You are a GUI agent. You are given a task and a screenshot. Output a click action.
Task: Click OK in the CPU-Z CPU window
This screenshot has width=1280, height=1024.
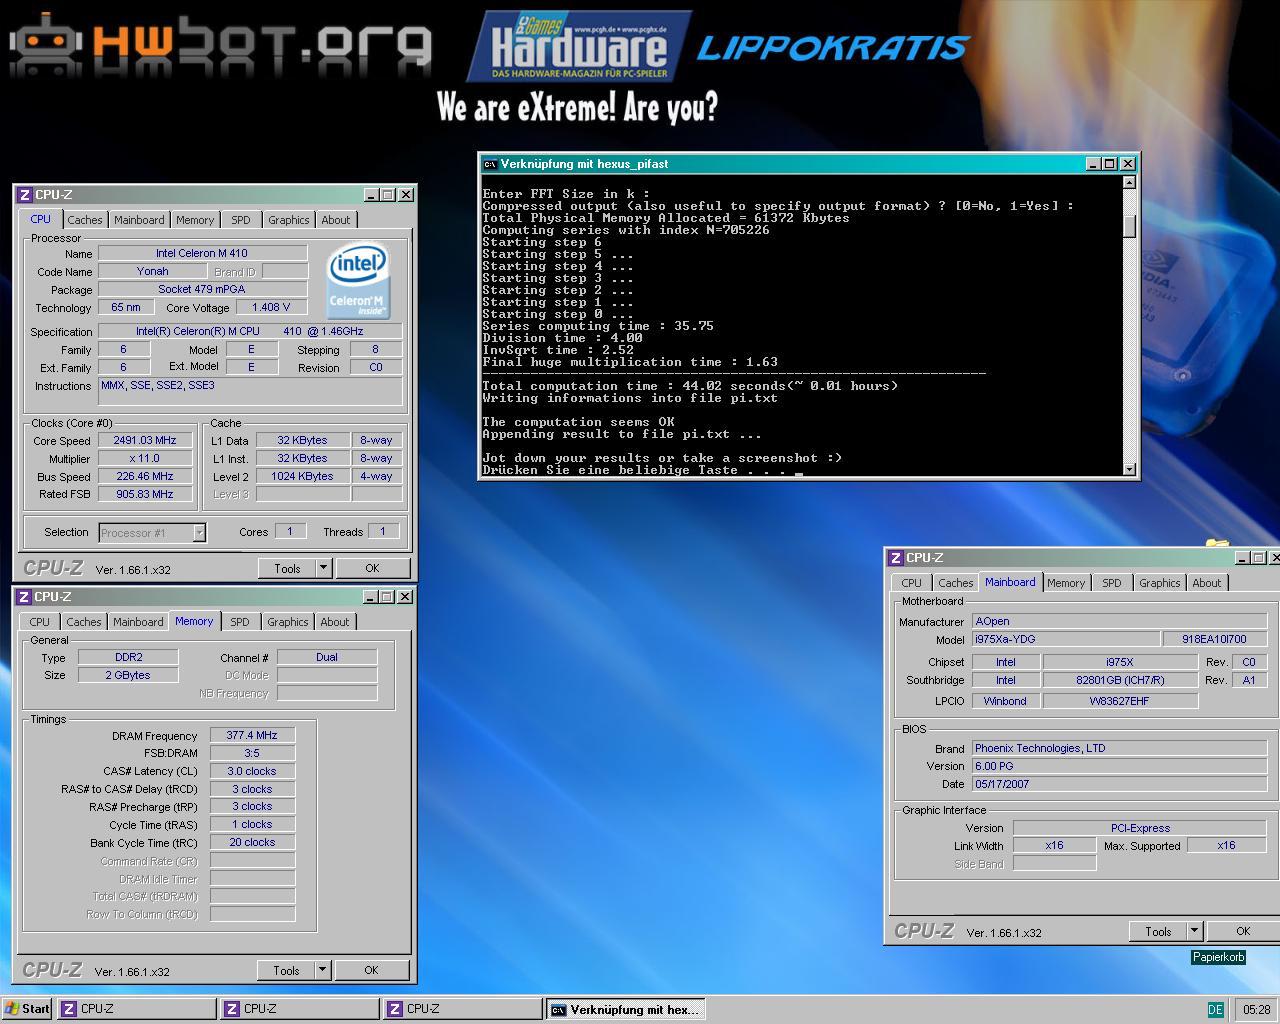[372, 568]
